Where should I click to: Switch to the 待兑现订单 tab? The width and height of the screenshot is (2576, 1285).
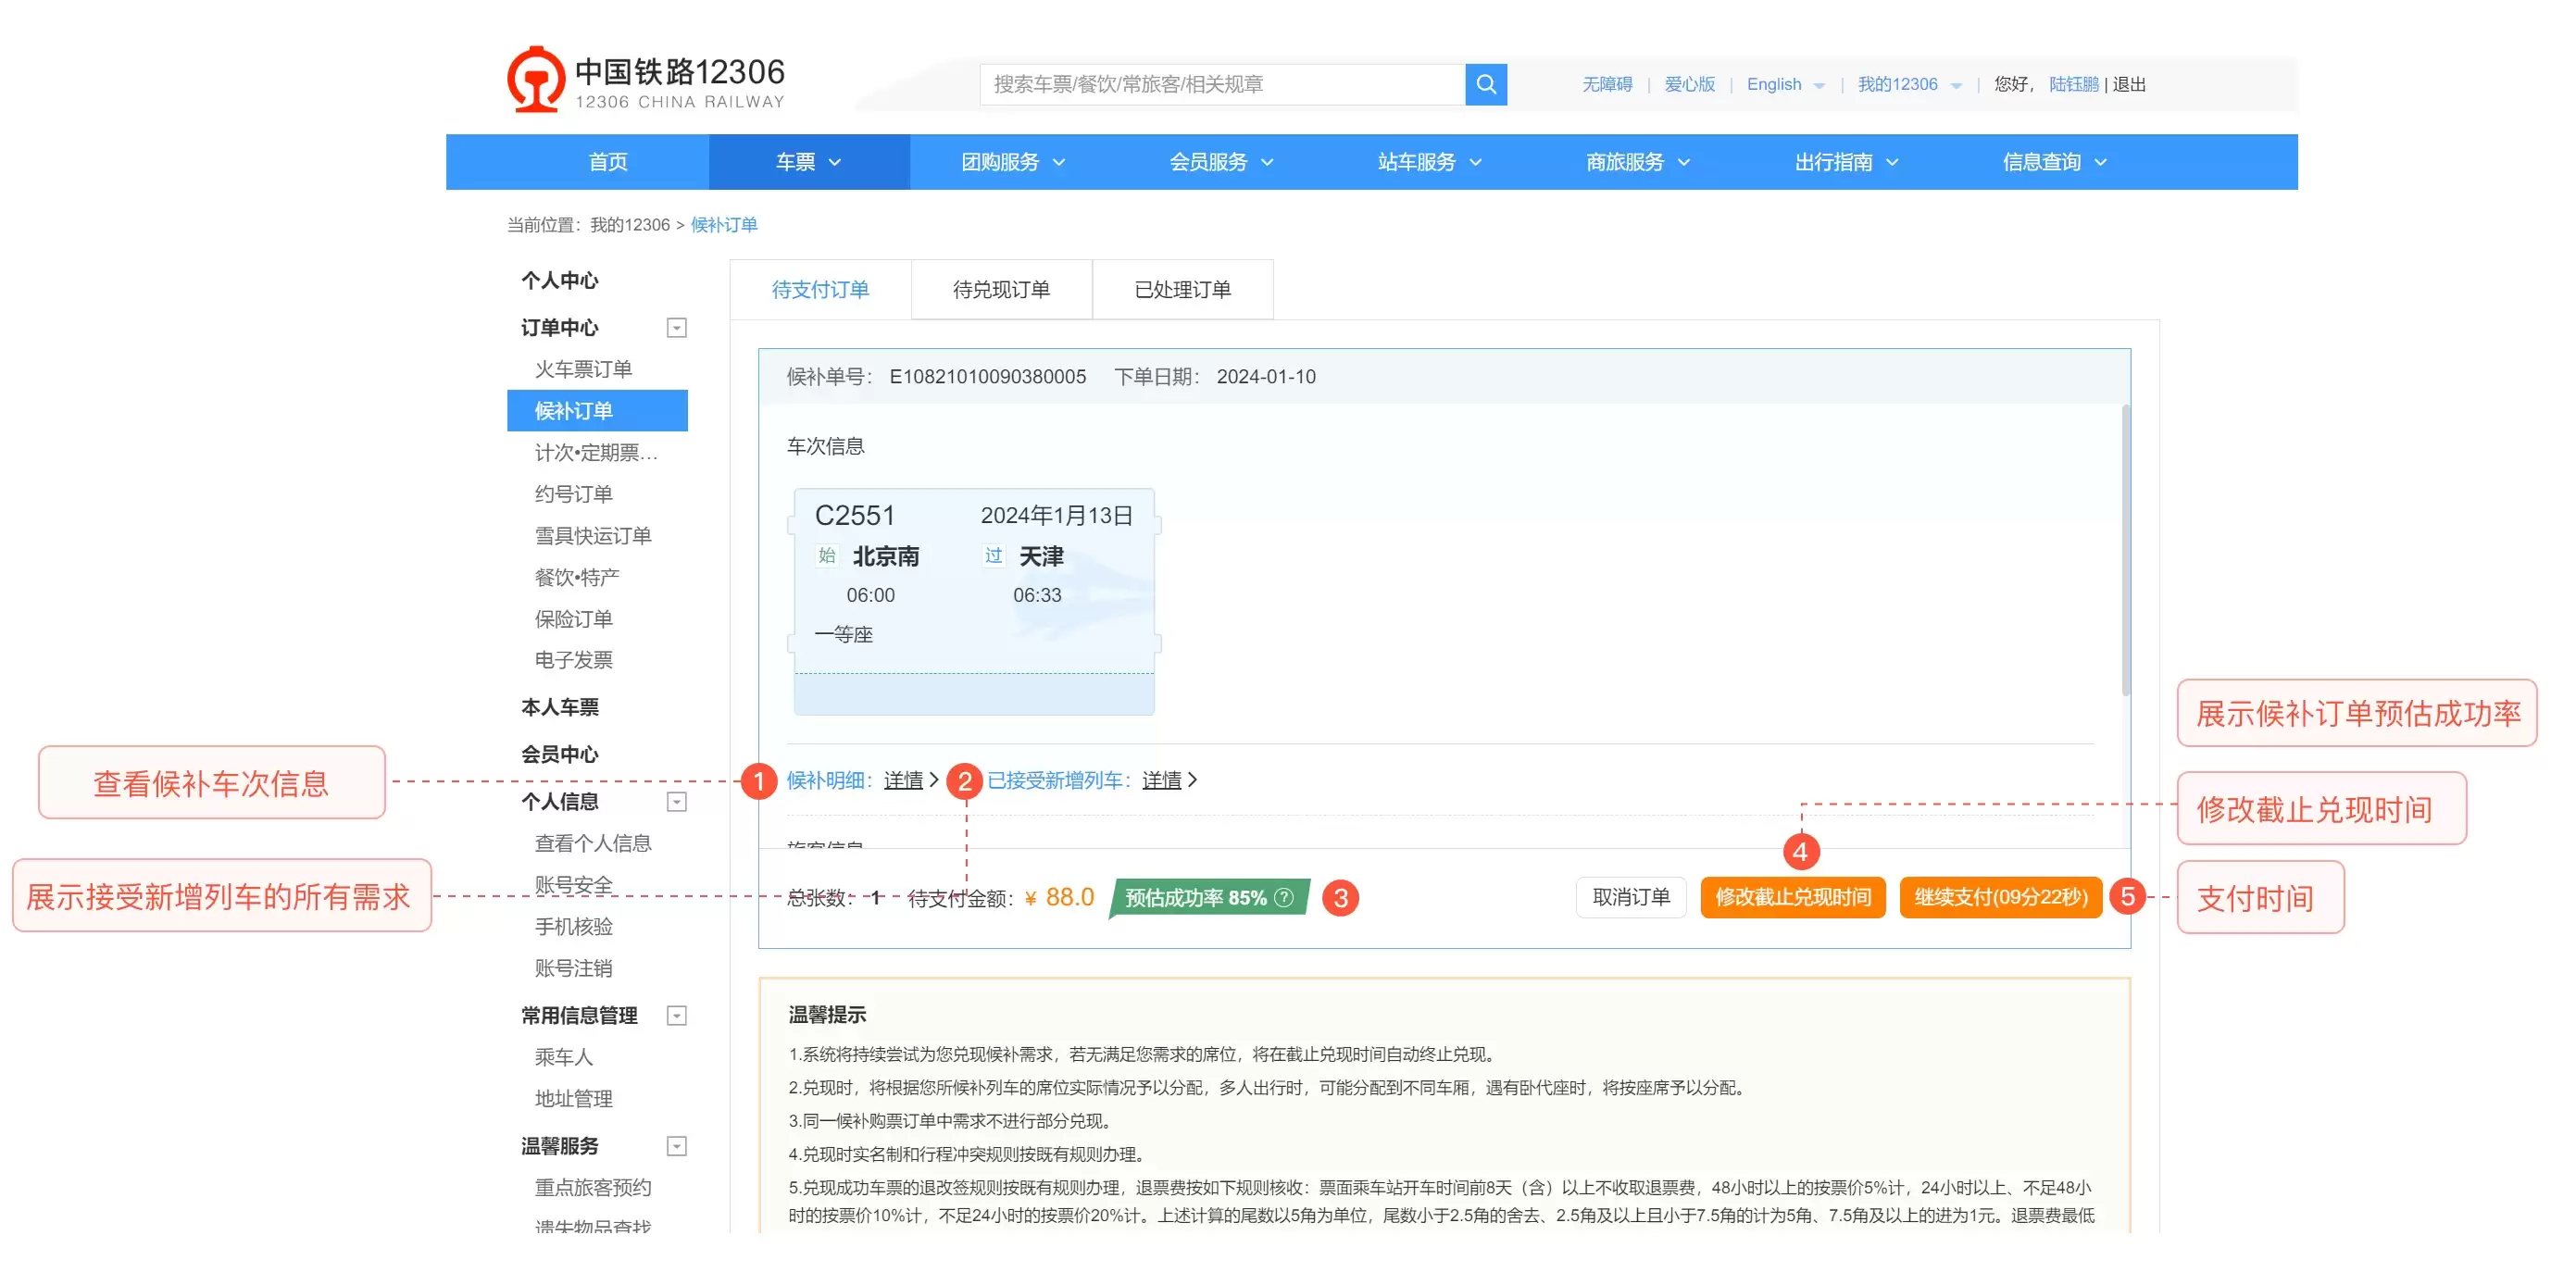(1001, 289)
